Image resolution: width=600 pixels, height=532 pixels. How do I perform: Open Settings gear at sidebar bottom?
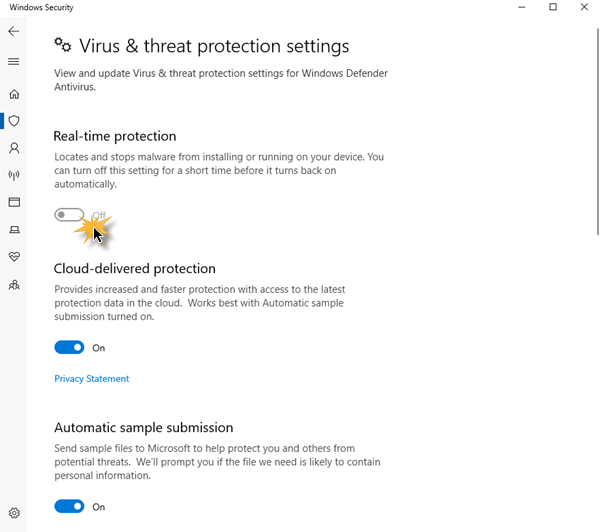pyautogui.click(x=14, y=513)
